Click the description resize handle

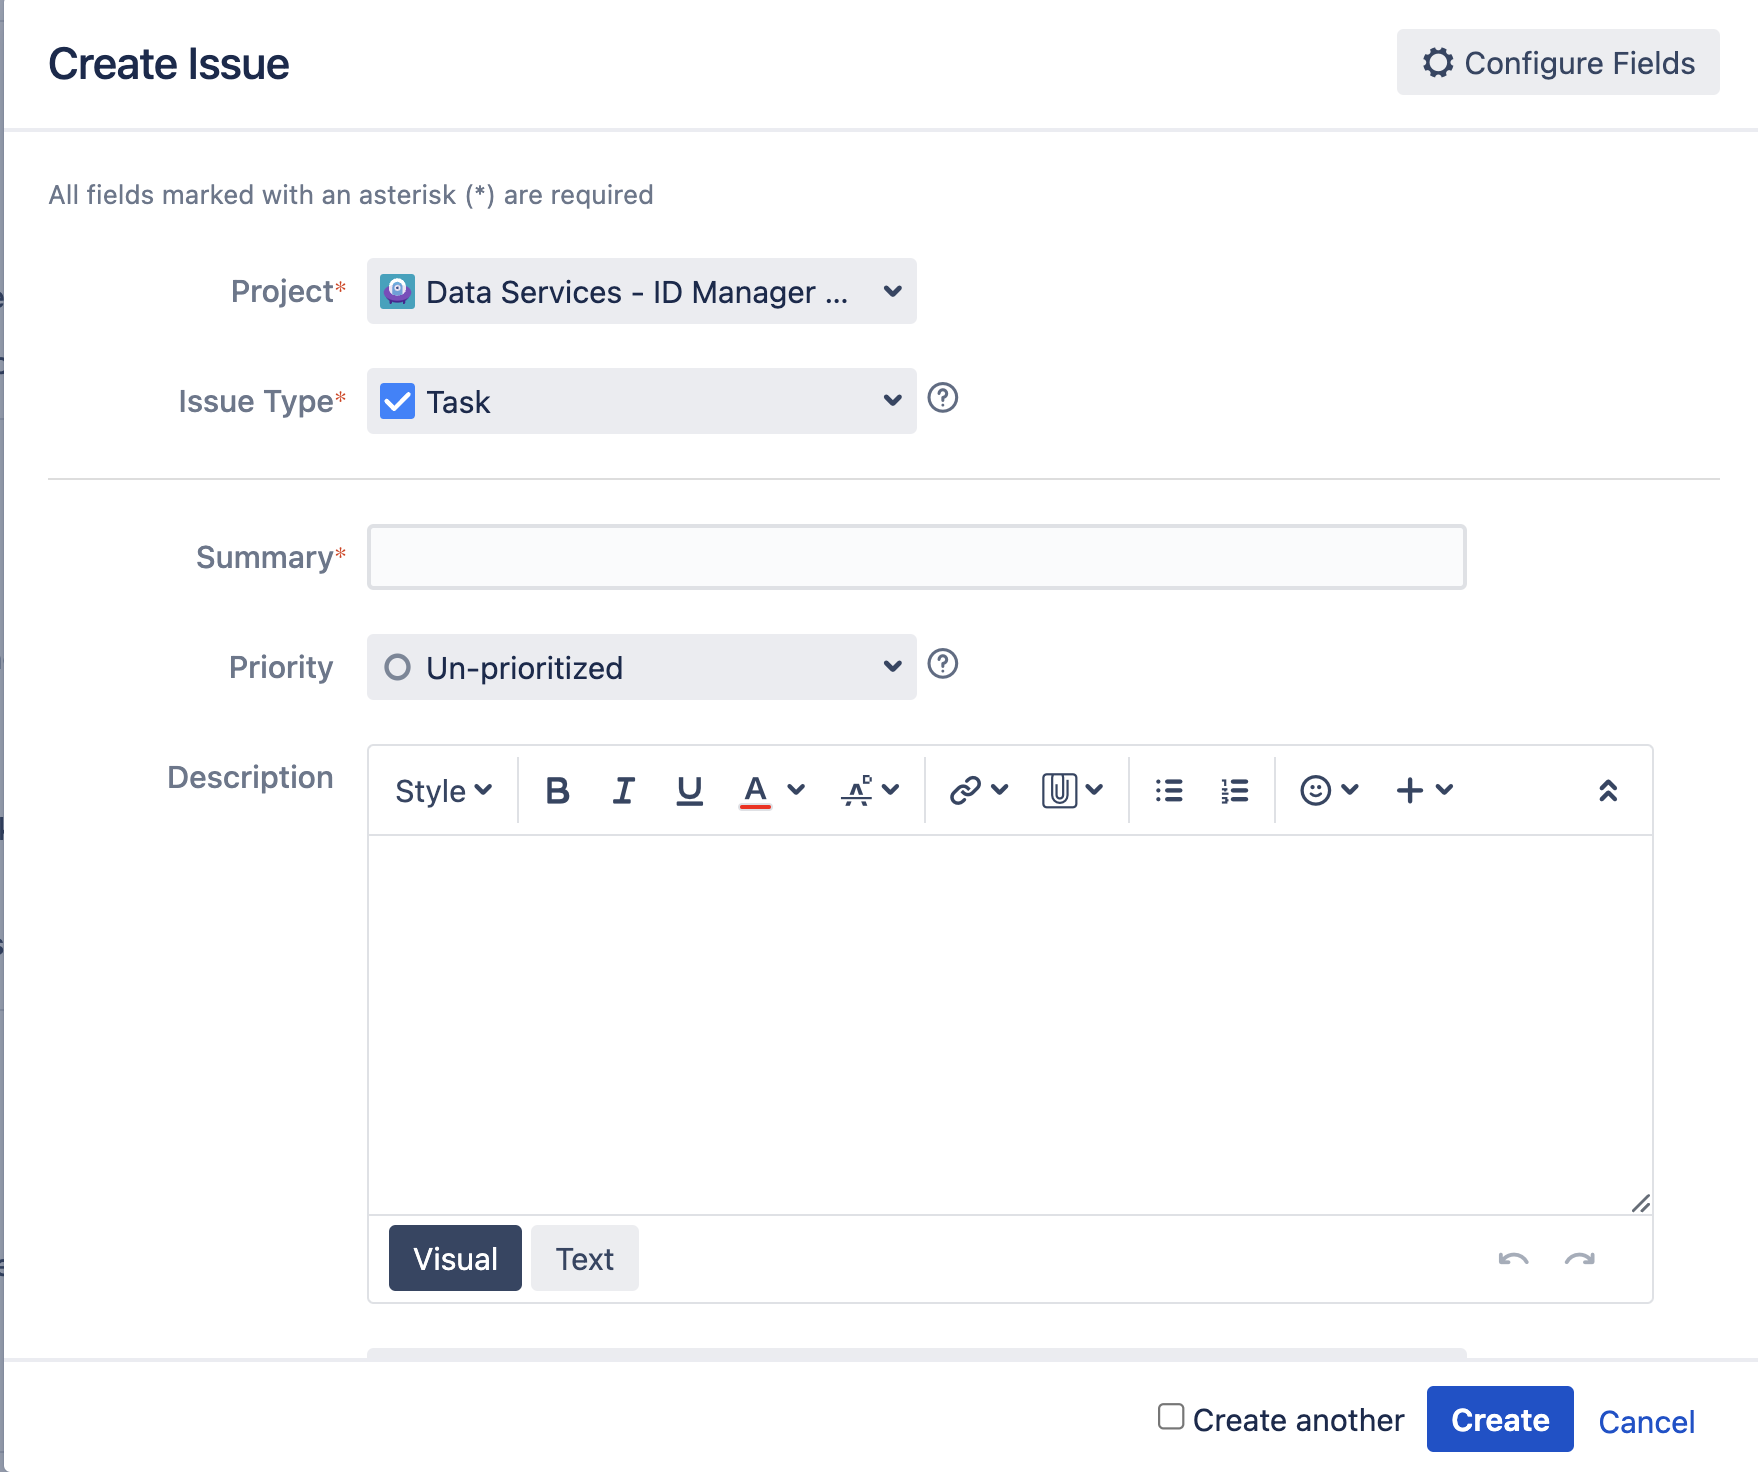click(1640, 1203)
